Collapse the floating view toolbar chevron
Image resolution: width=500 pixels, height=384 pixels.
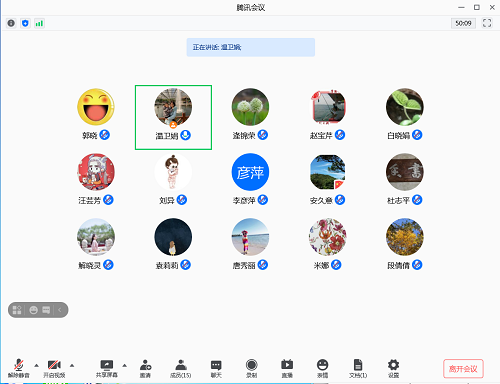(x=60, y=310)
